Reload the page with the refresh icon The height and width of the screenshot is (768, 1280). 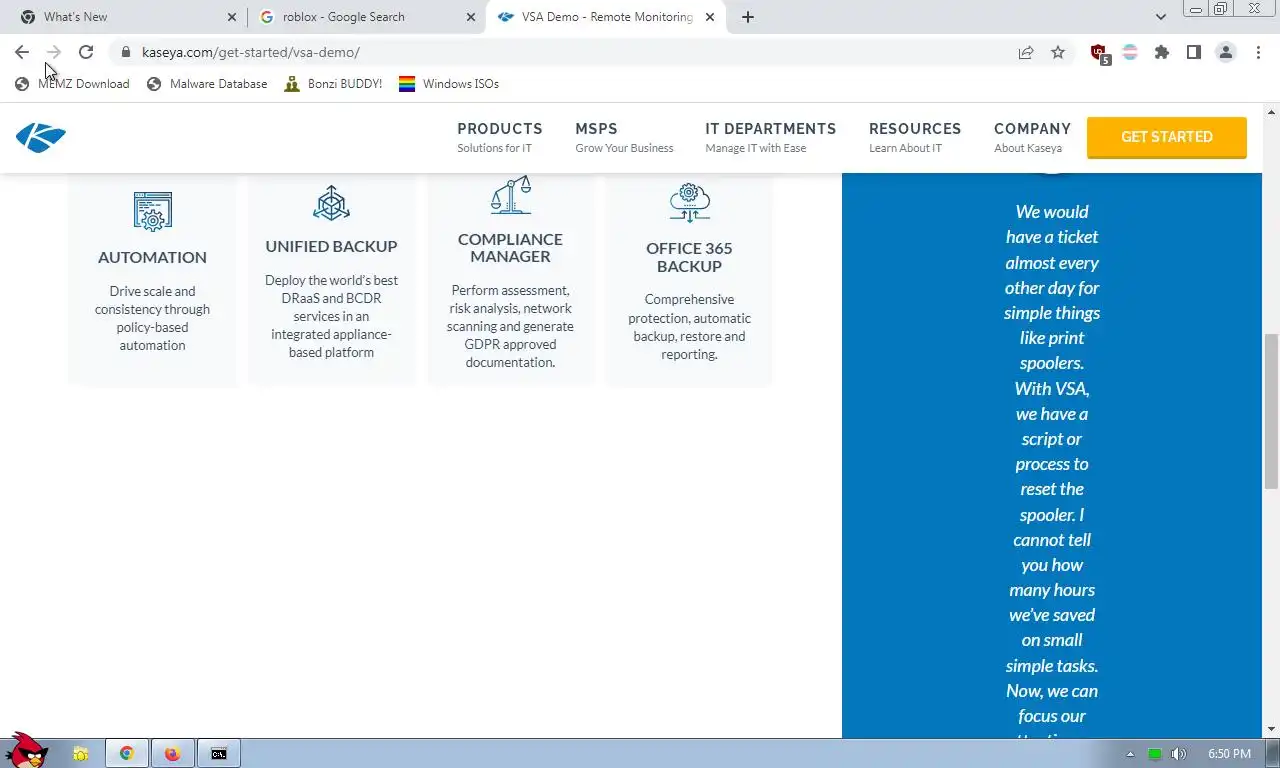pos(86,52)
